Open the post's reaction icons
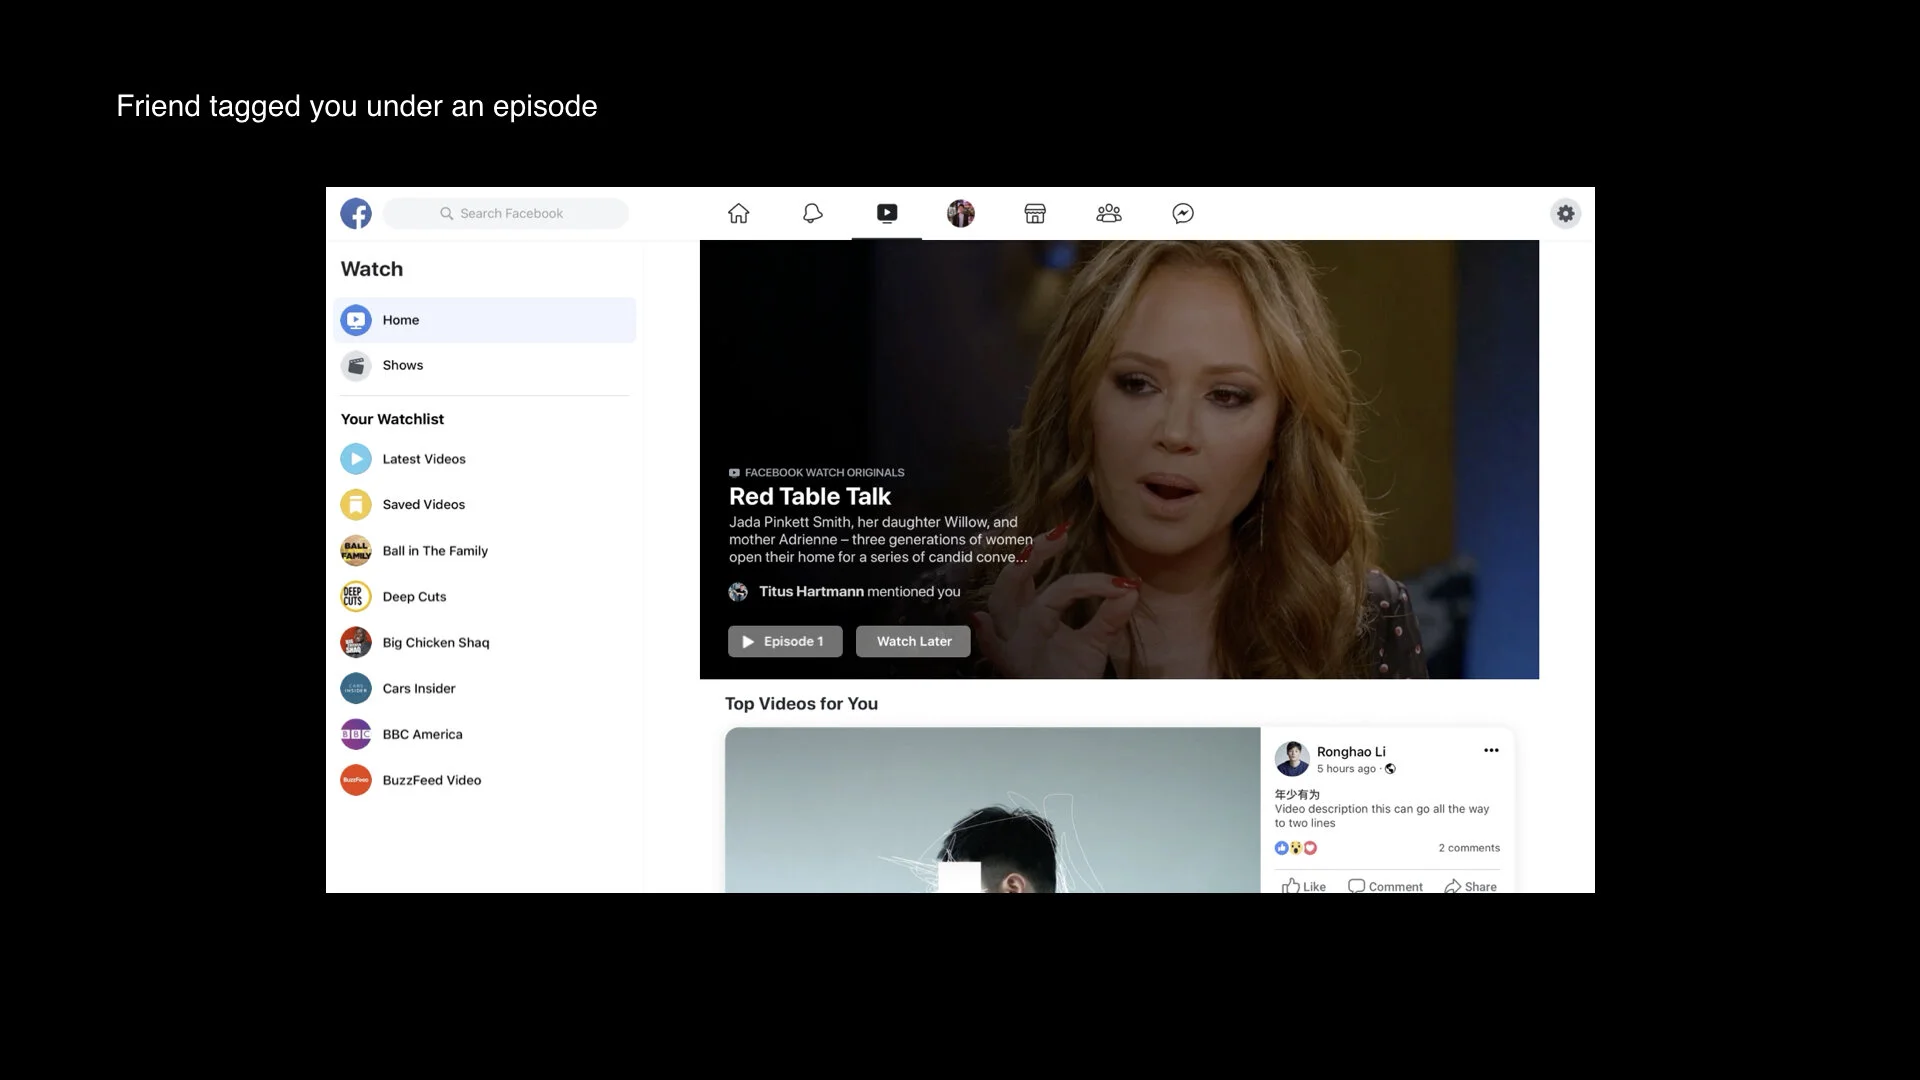1920x1080 pixels. (1296, 848)
